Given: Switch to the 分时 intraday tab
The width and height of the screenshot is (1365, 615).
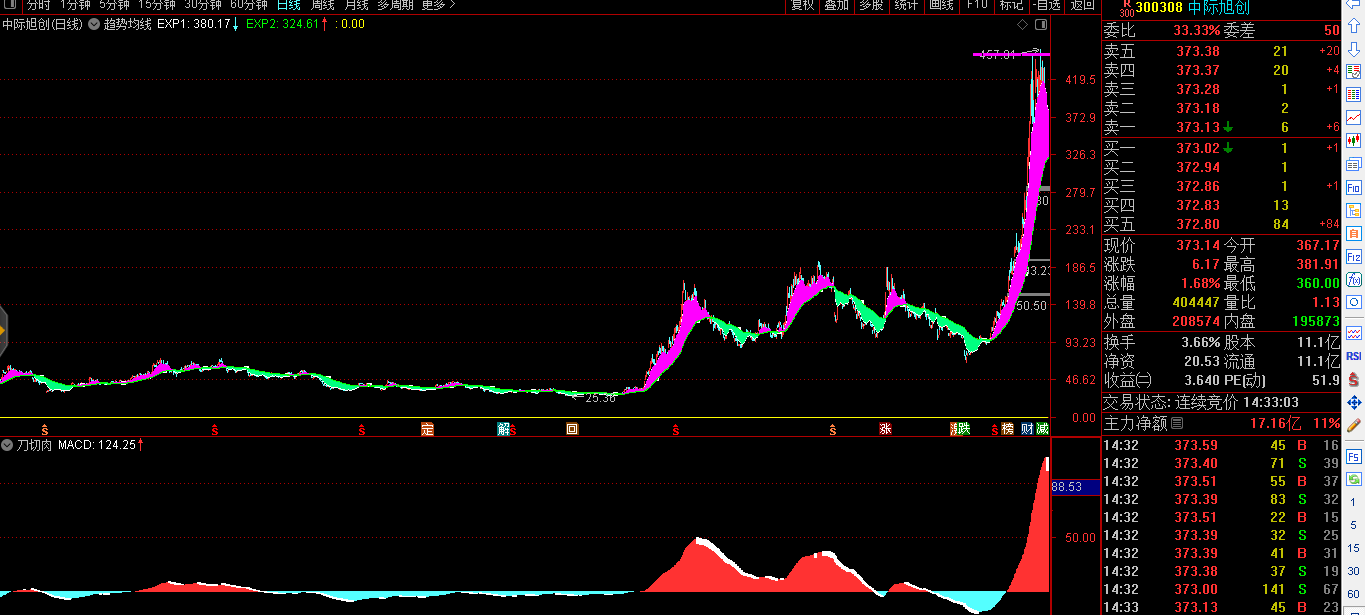Looking at the screenshot, I should 38,5.
